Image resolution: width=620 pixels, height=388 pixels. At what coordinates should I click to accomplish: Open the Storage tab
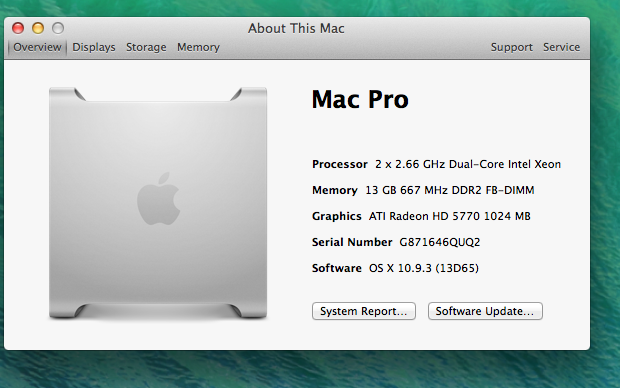[x=146, y=47]
